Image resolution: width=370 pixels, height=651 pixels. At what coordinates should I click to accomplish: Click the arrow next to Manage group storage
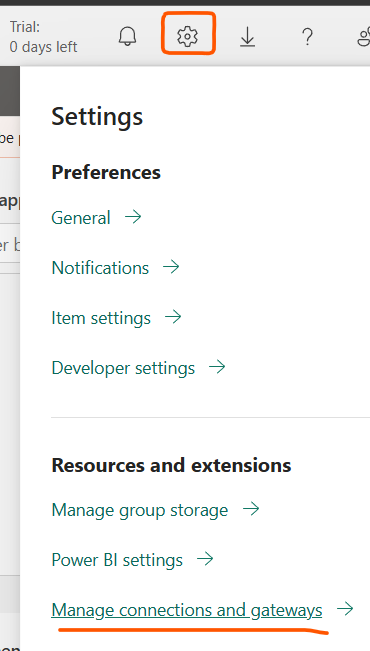251,509
